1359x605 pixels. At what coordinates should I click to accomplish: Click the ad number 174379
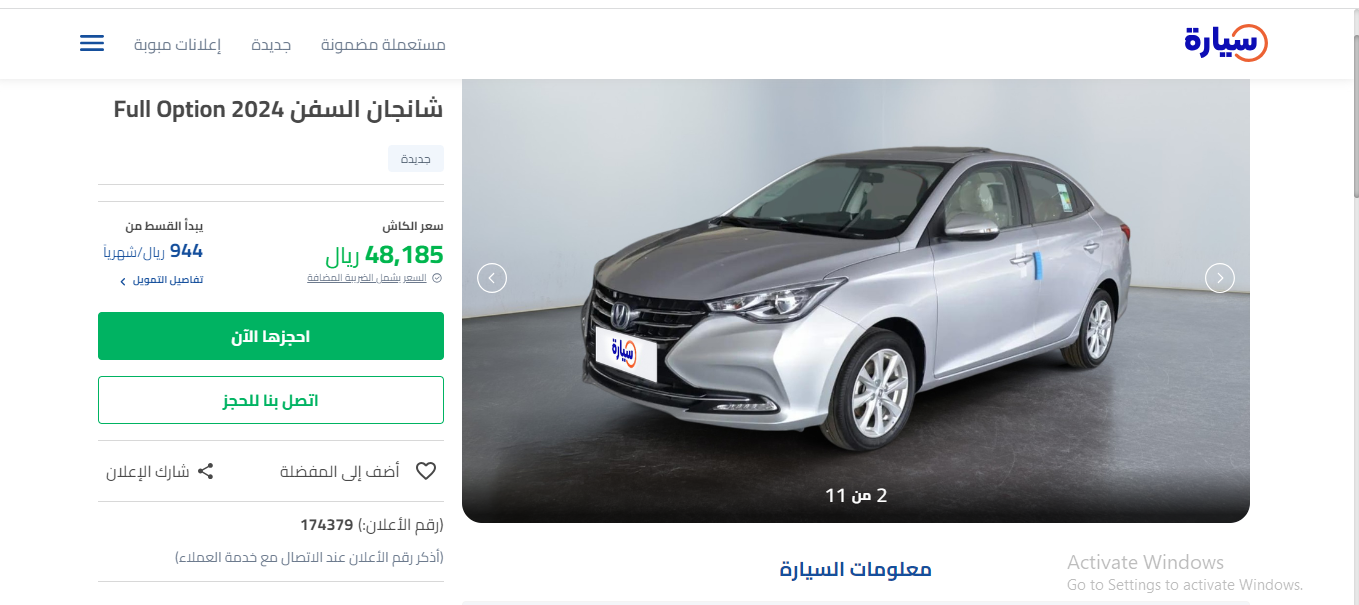pos(327,525)
